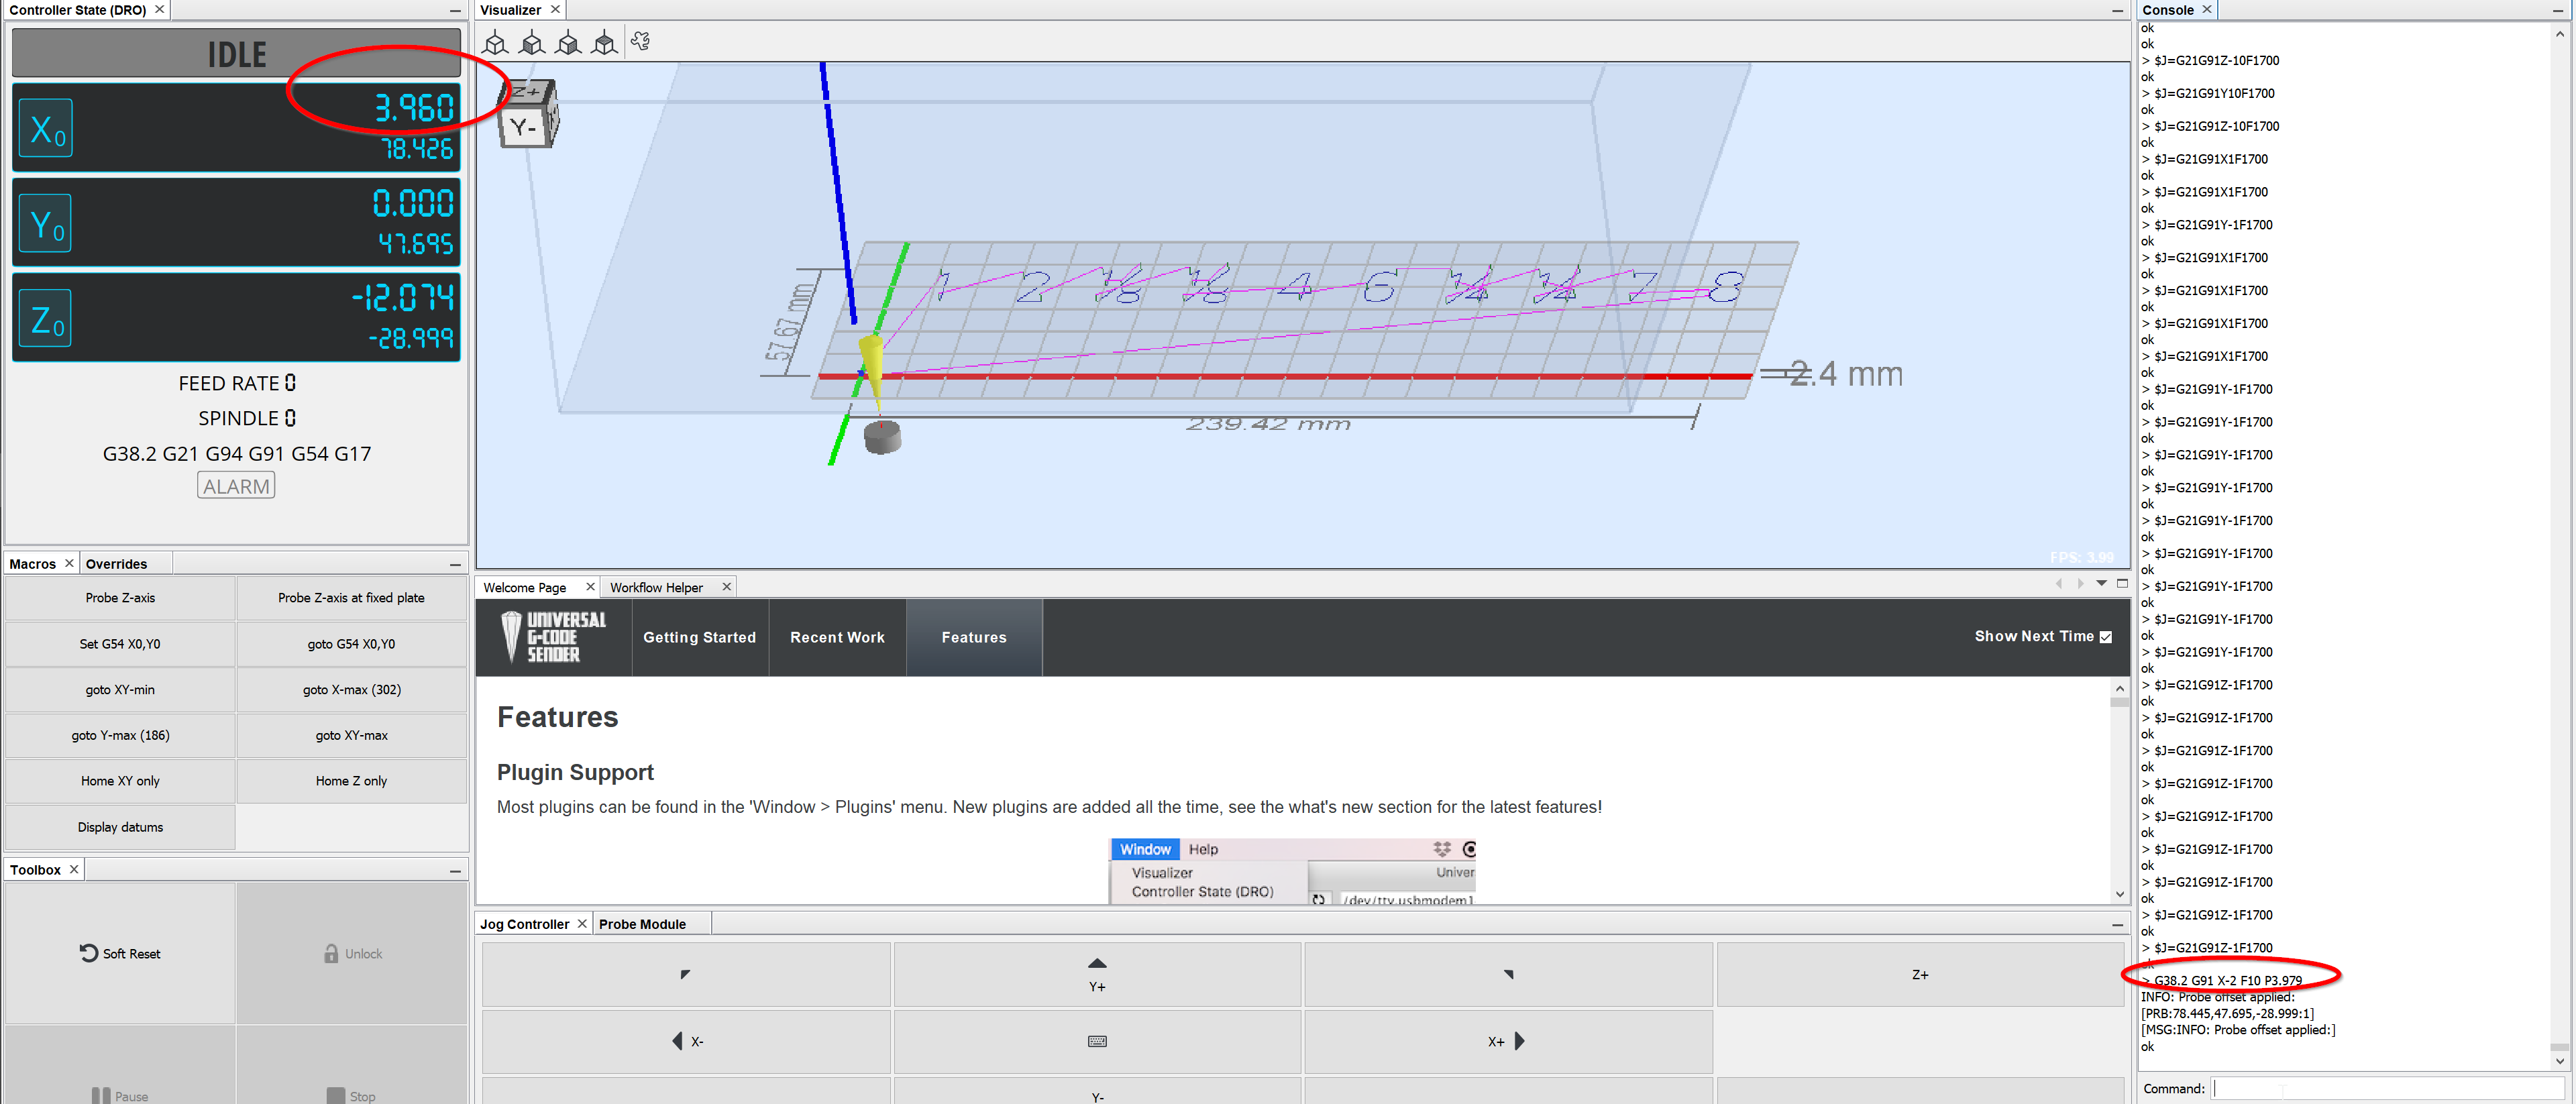Viewport: 2576px width, 1104px height.
Task: Select the front view cube icon
Action: click(532, 42)
